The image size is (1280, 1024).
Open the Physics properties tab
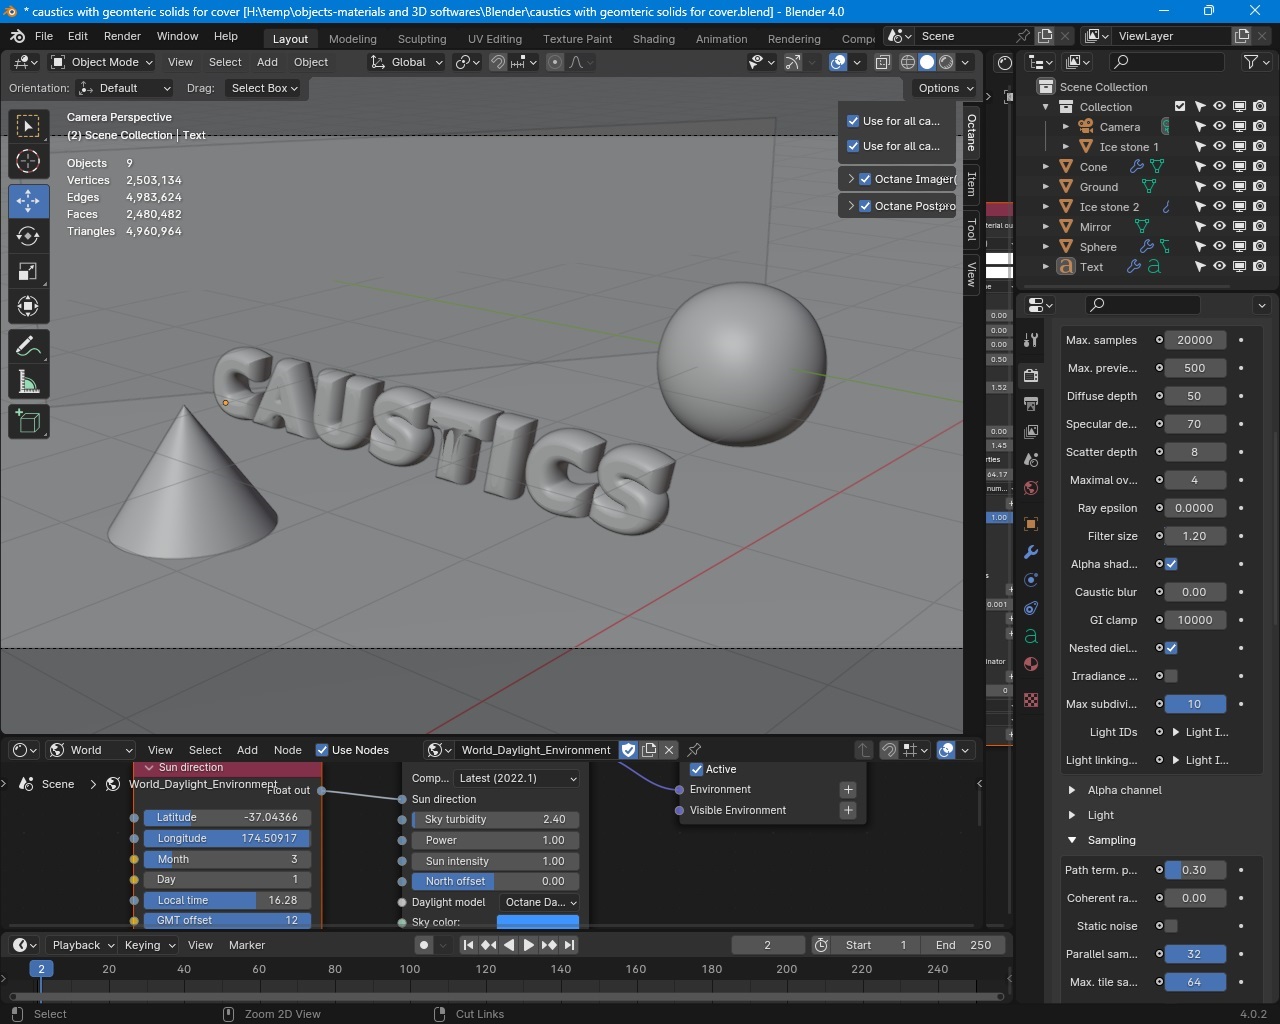tap(1031, 580)
